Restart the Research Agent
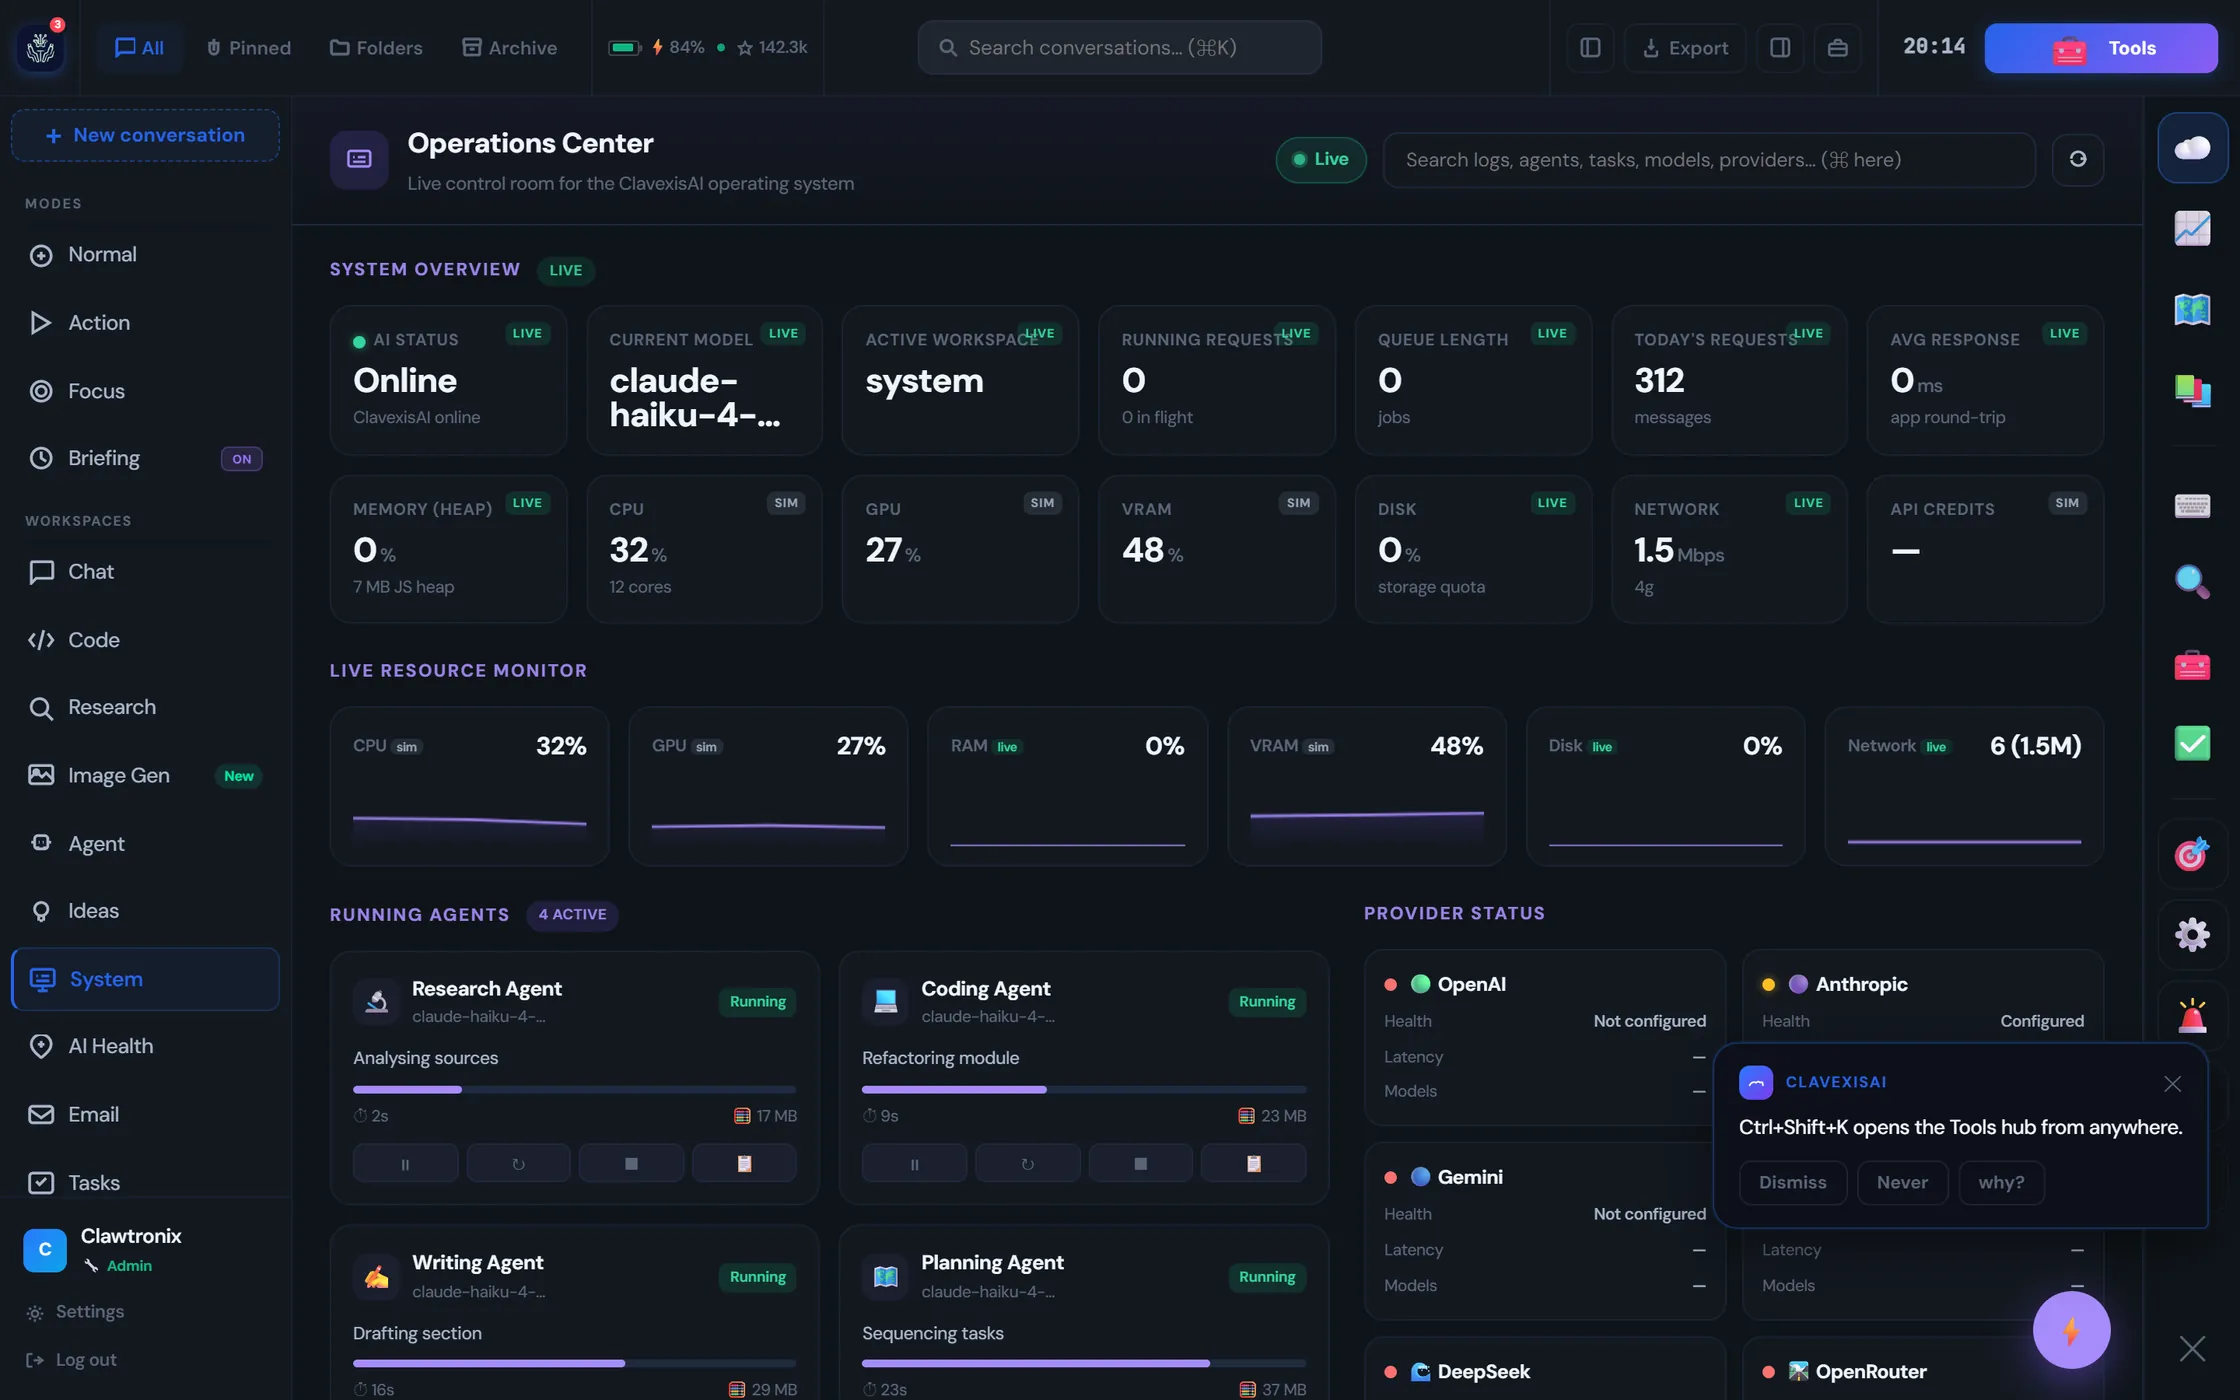This screenshot has width=2240, height=1400. [x=518, y=1164]
